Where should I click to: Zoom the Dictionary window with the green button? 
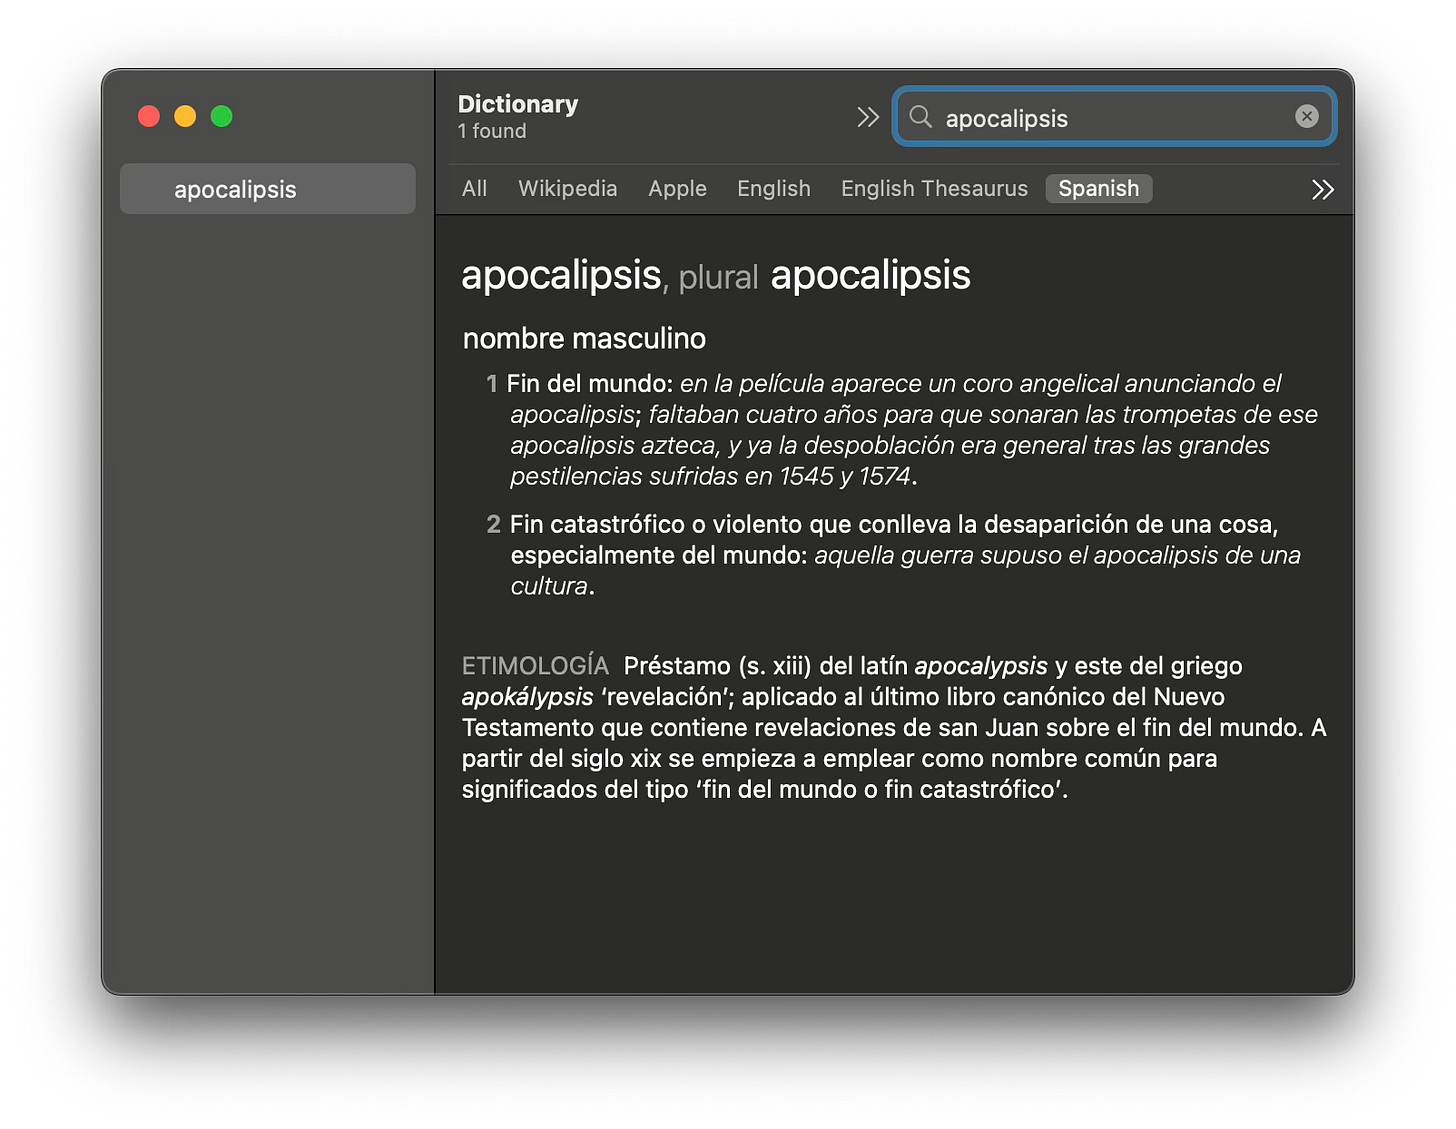point(222,117)
